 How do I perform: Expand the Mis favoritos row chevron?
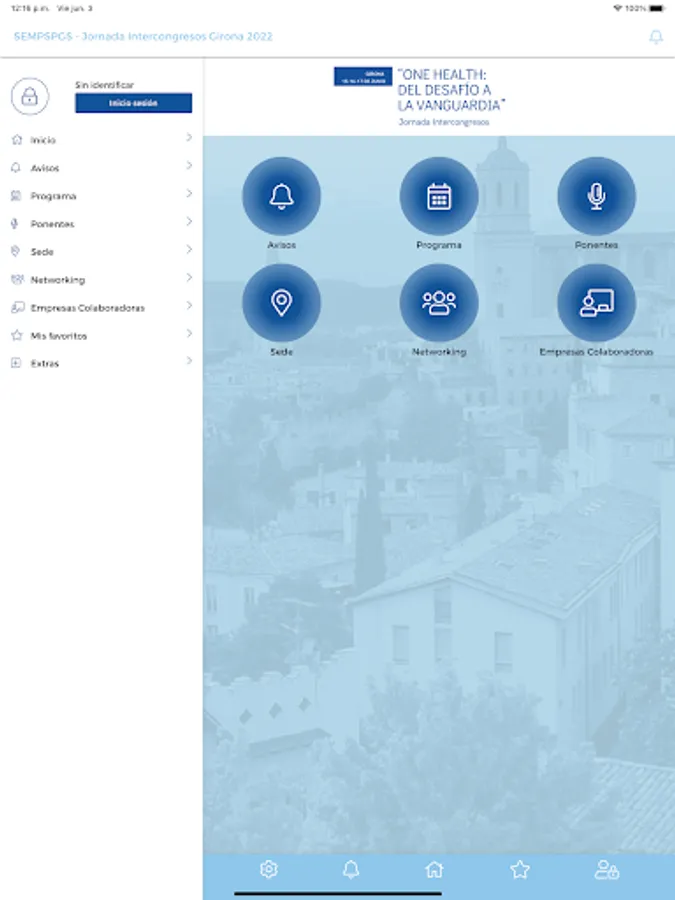[x=189, y=333]
